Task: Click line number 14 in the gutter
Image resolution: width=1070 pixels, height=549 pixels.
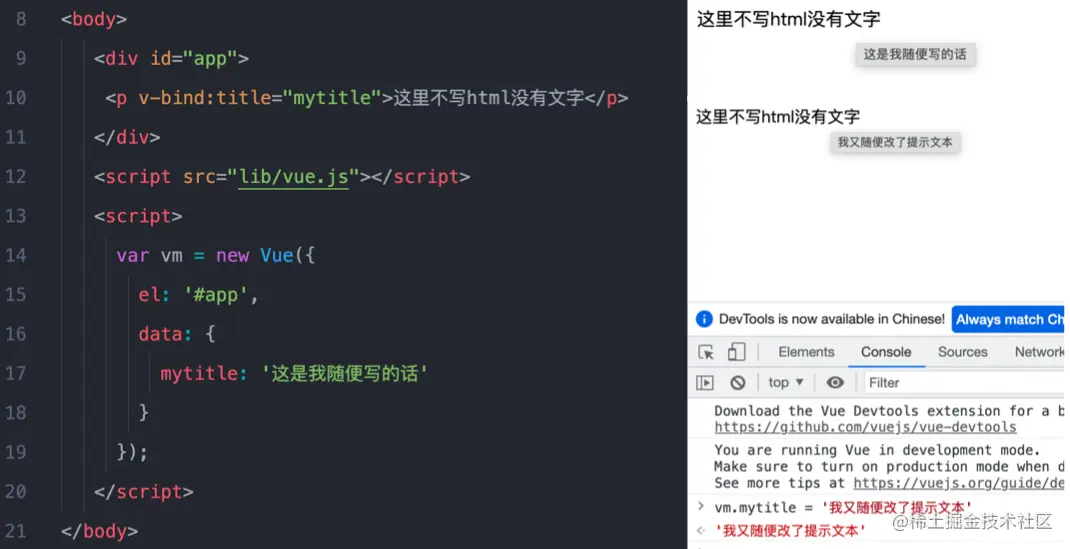Action: coord(16,255)
